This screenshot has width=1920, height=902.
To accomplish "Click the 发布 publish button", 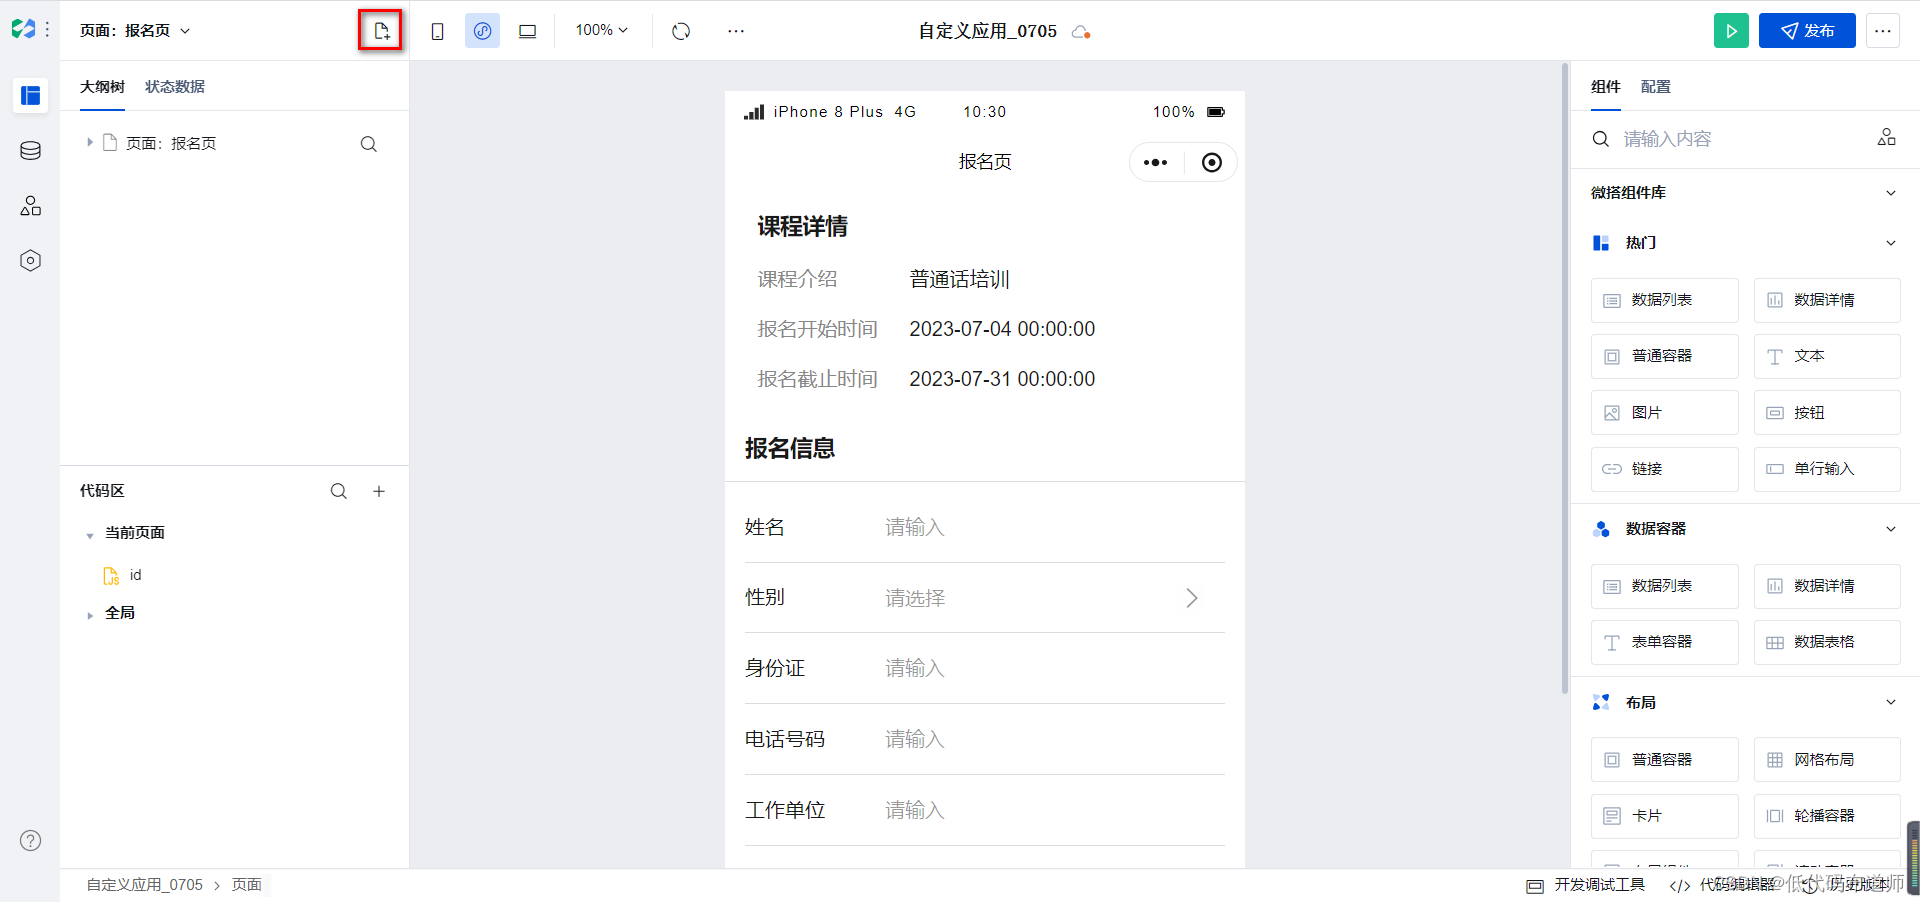I will (1807, 31).
